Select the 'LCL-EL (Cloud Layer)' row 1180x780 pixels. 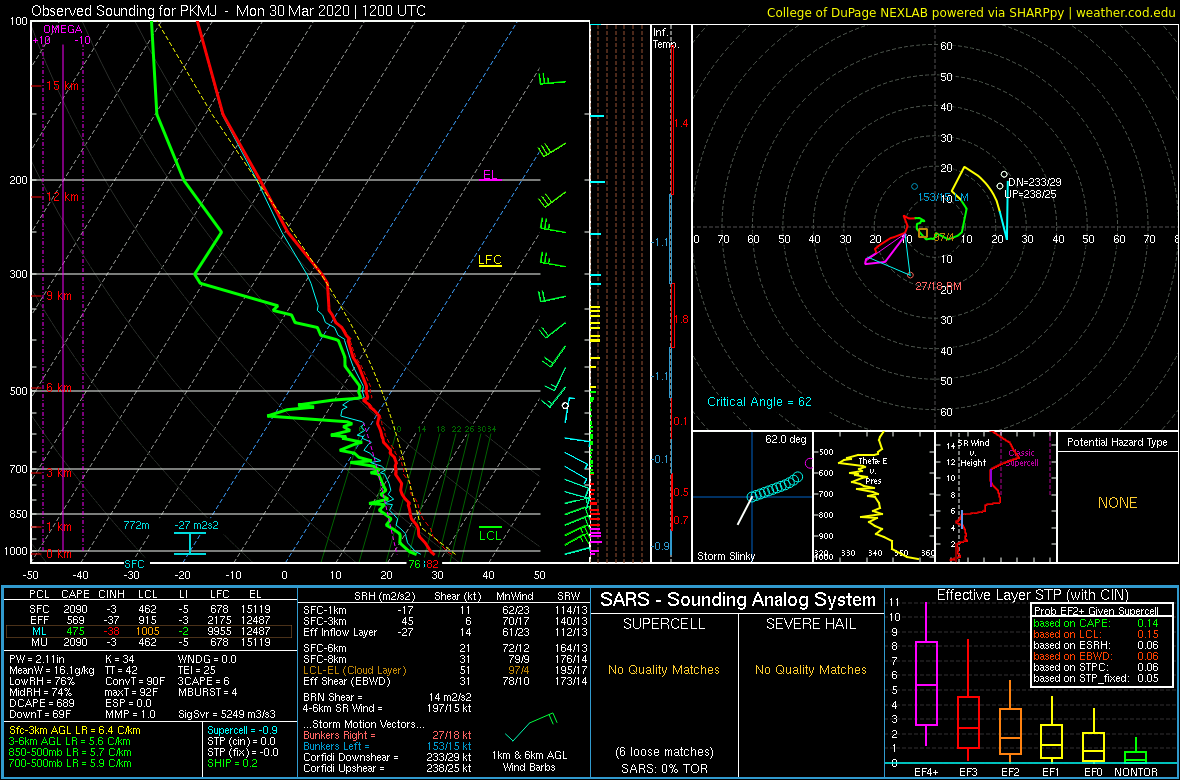[x=444, y=670]
